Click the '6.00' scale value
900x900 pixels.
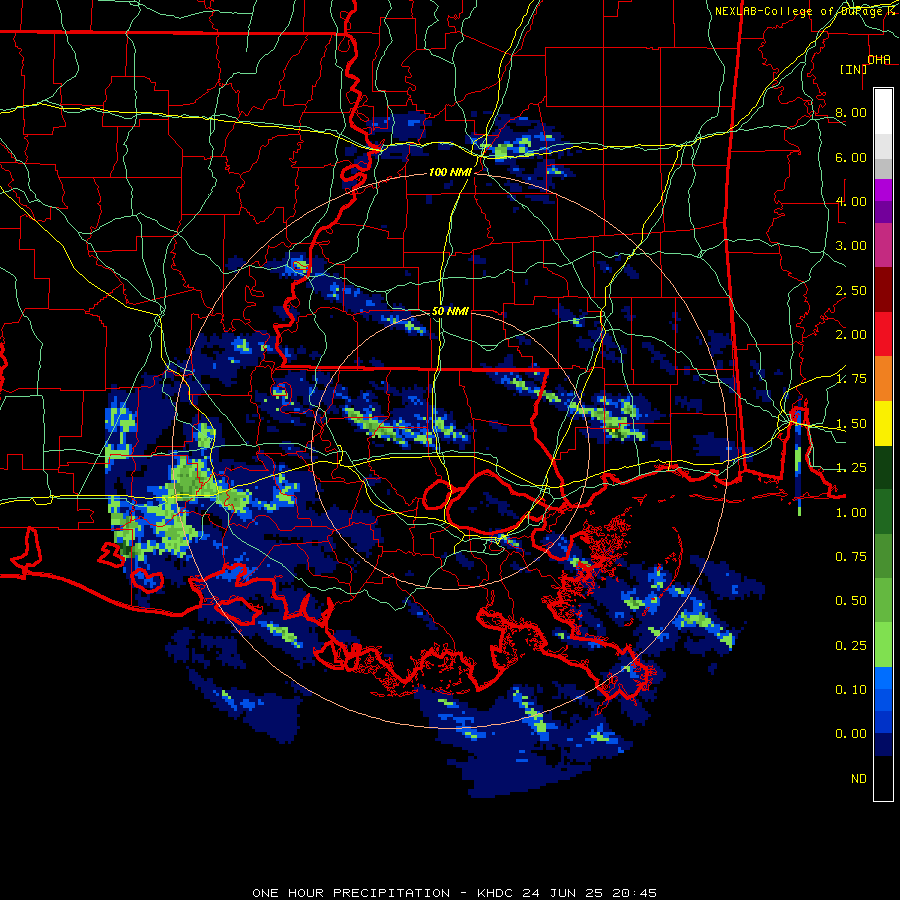[x=851, y=157]
